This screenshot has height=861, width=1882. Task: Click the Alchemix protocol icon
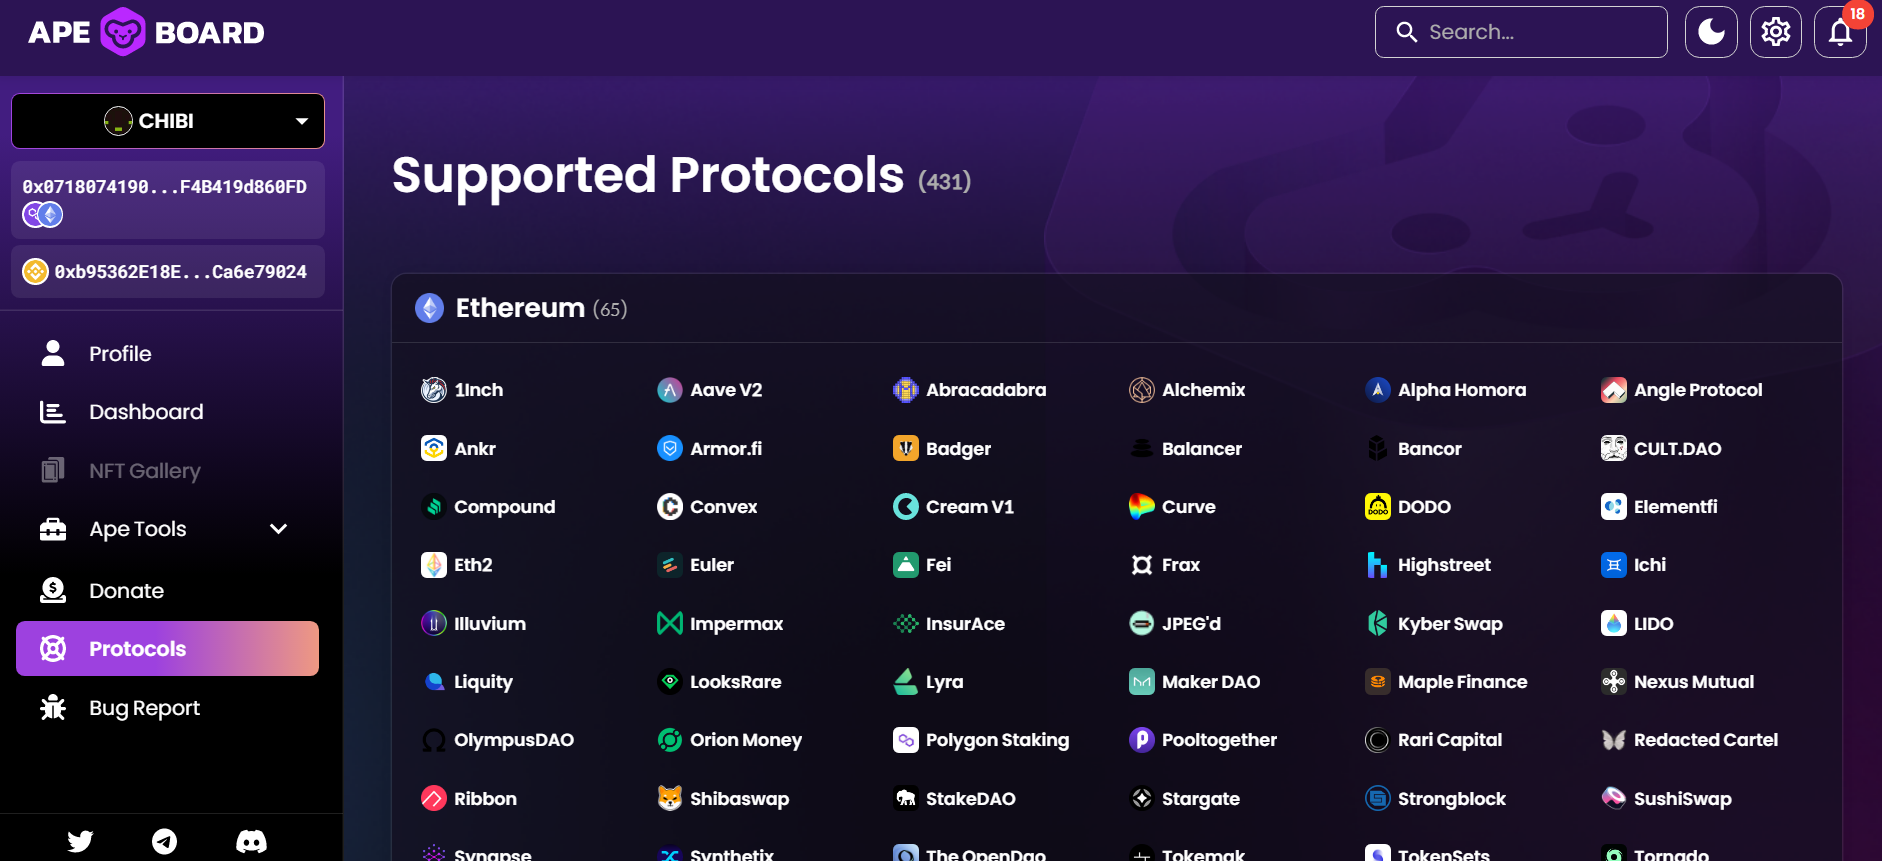point(1142,390)
